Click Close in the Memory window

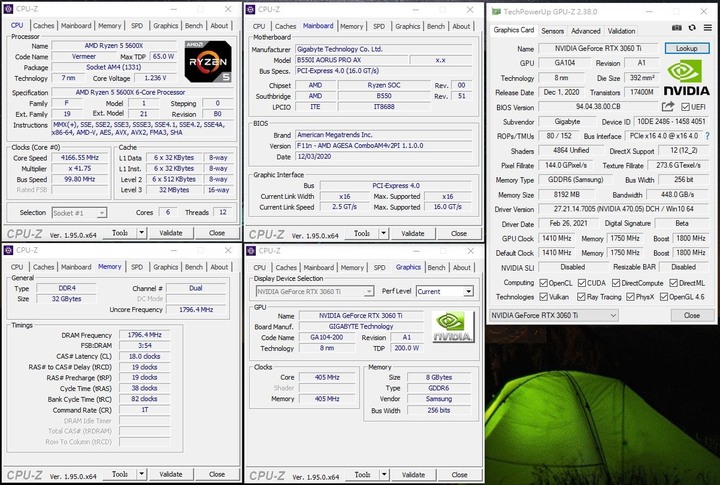[x=217, y=474]
